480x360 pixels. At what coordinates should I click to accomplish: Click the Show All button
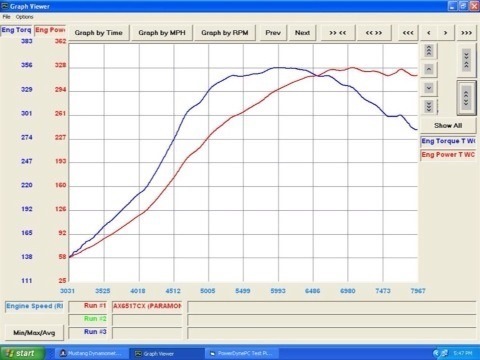pyautogui.click(x=448, y=126)
